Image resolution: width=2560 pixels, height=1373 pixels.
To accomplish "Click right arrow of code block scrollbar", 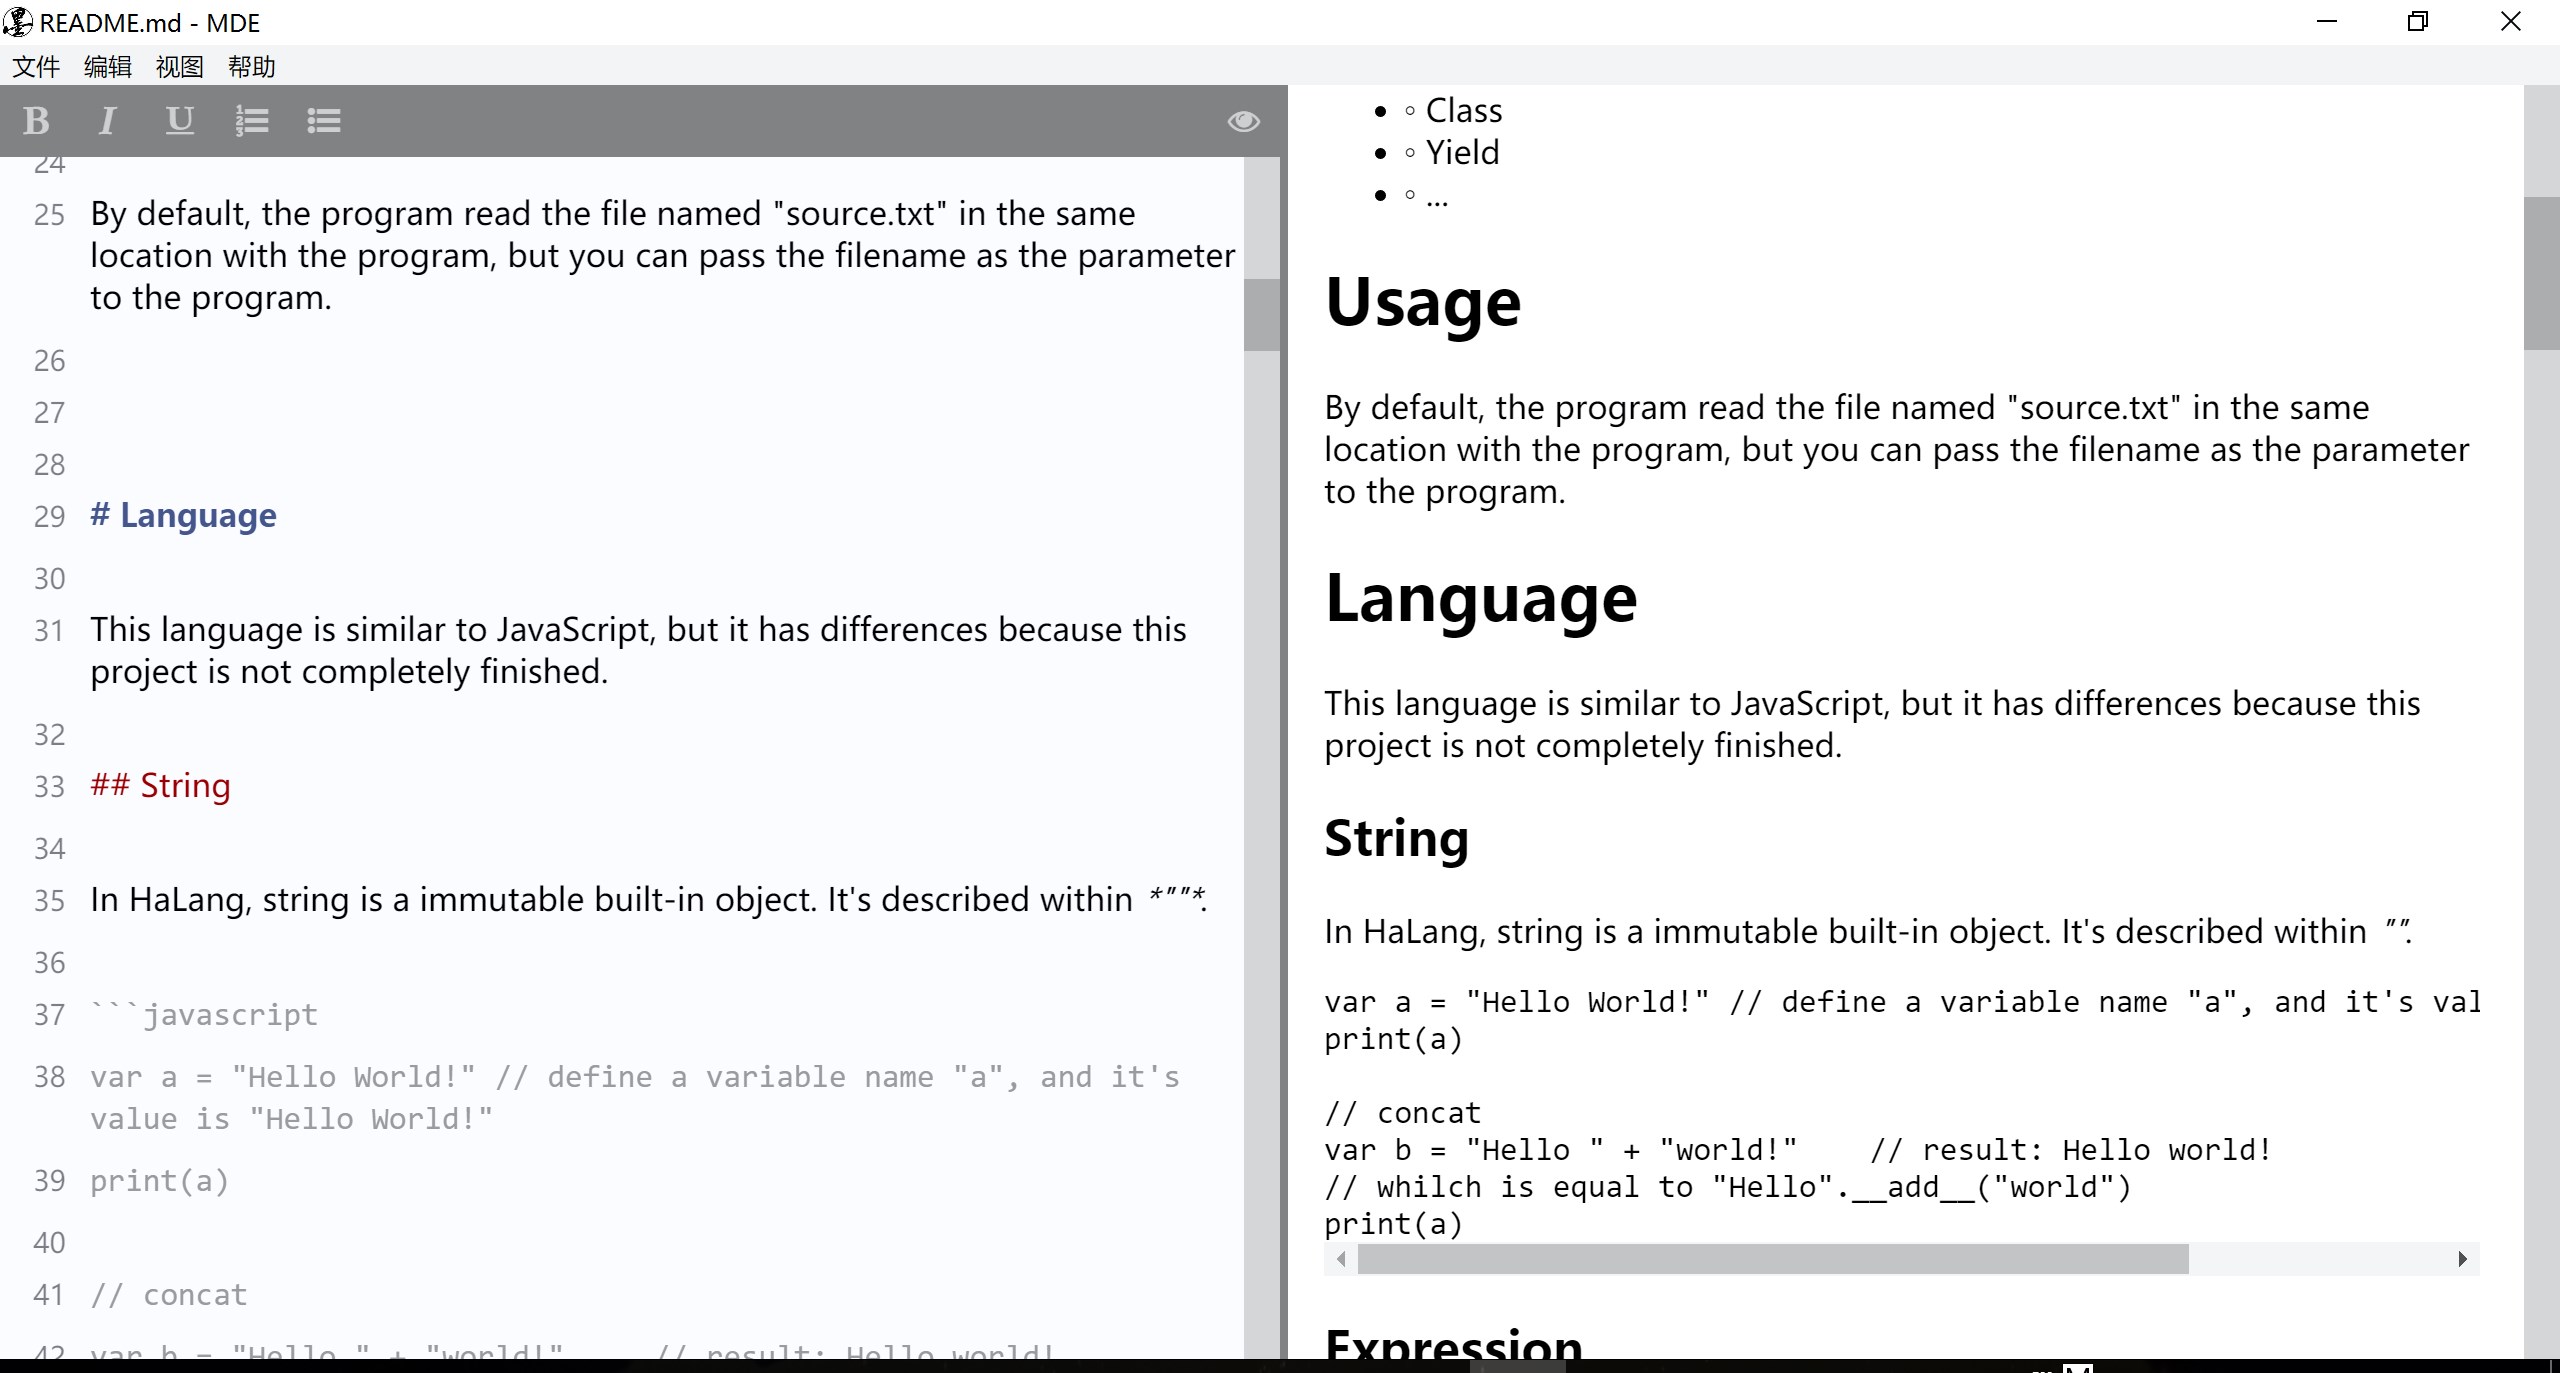I will [x=2462, y=1259].
